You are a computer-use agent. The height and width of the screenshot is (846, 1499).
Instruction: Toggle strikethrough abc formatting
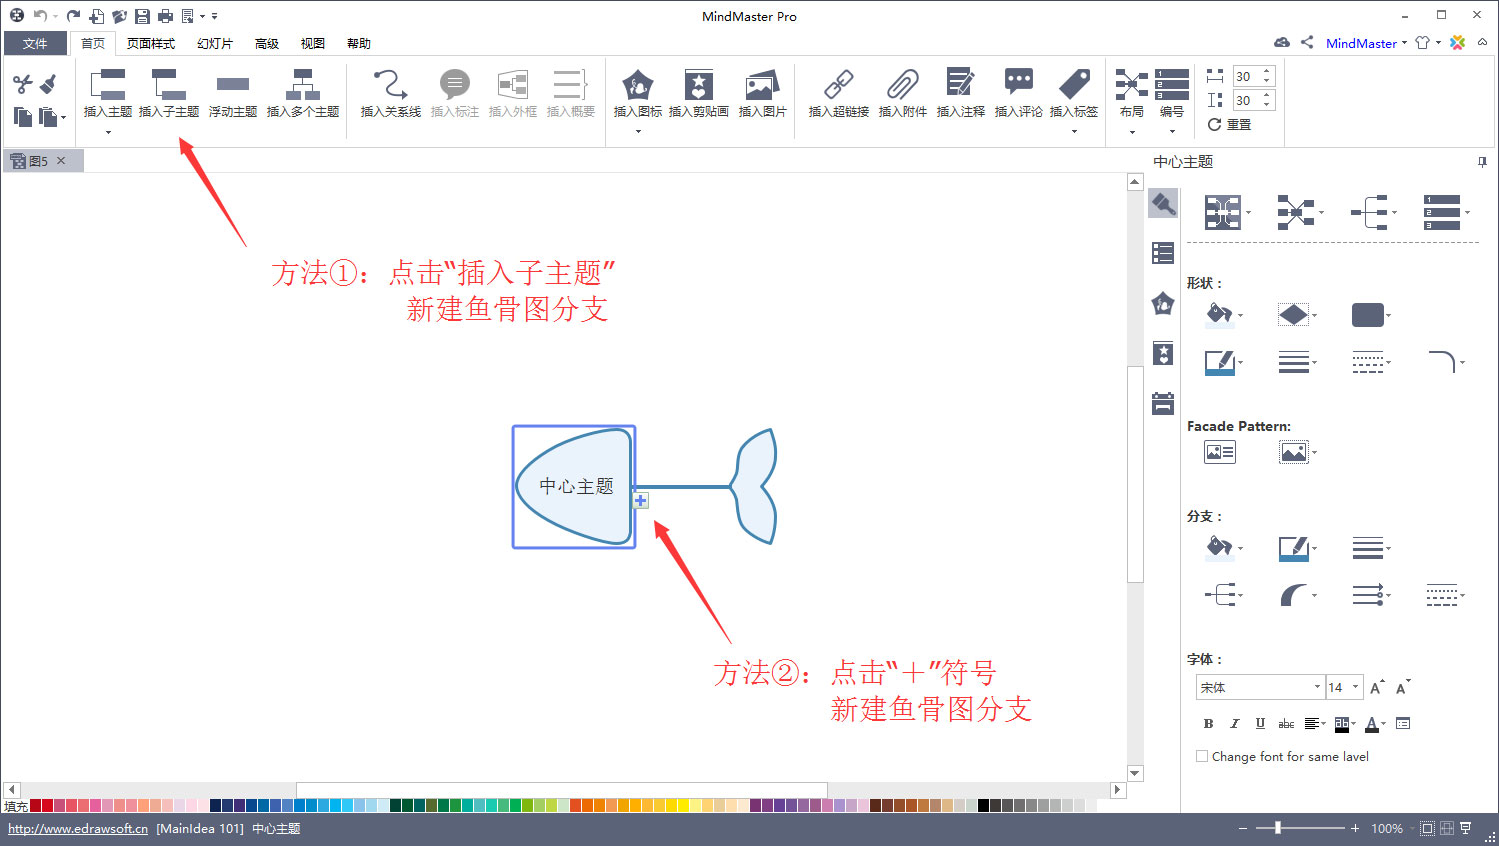click(x=1286, y=723)
